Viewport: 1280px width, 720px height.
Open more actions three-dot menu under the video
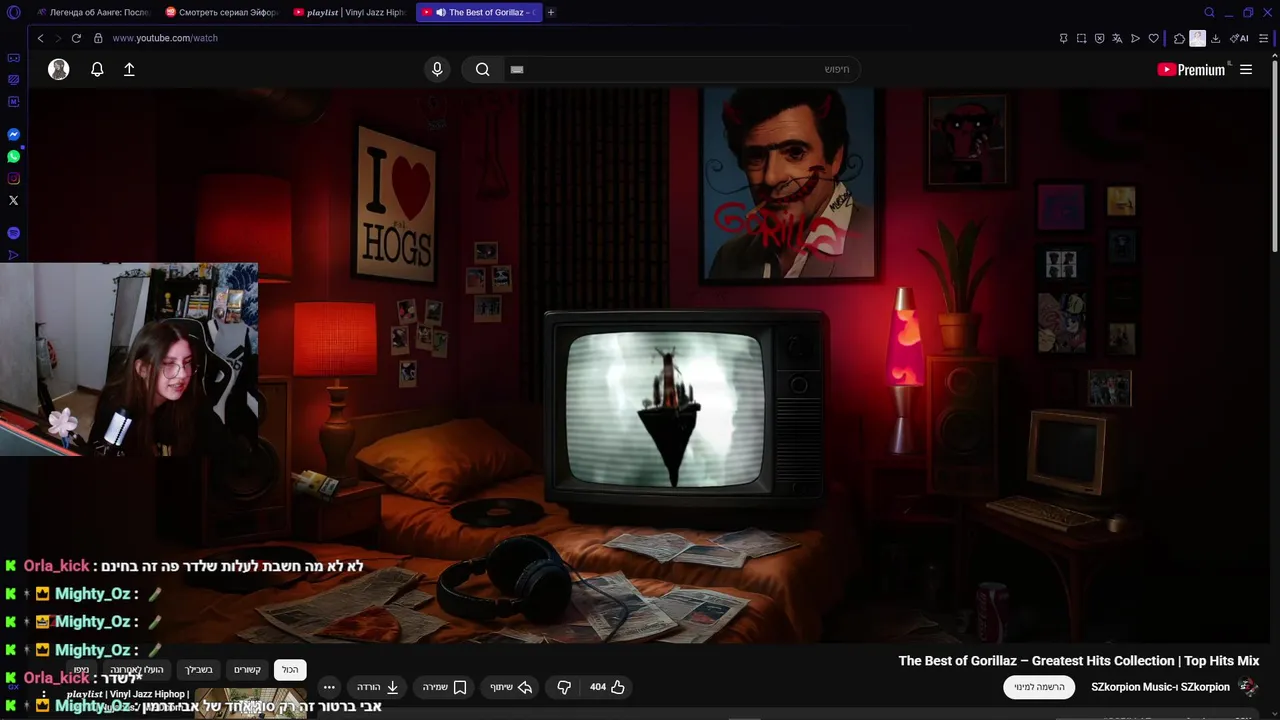click(x=329, y=687)
